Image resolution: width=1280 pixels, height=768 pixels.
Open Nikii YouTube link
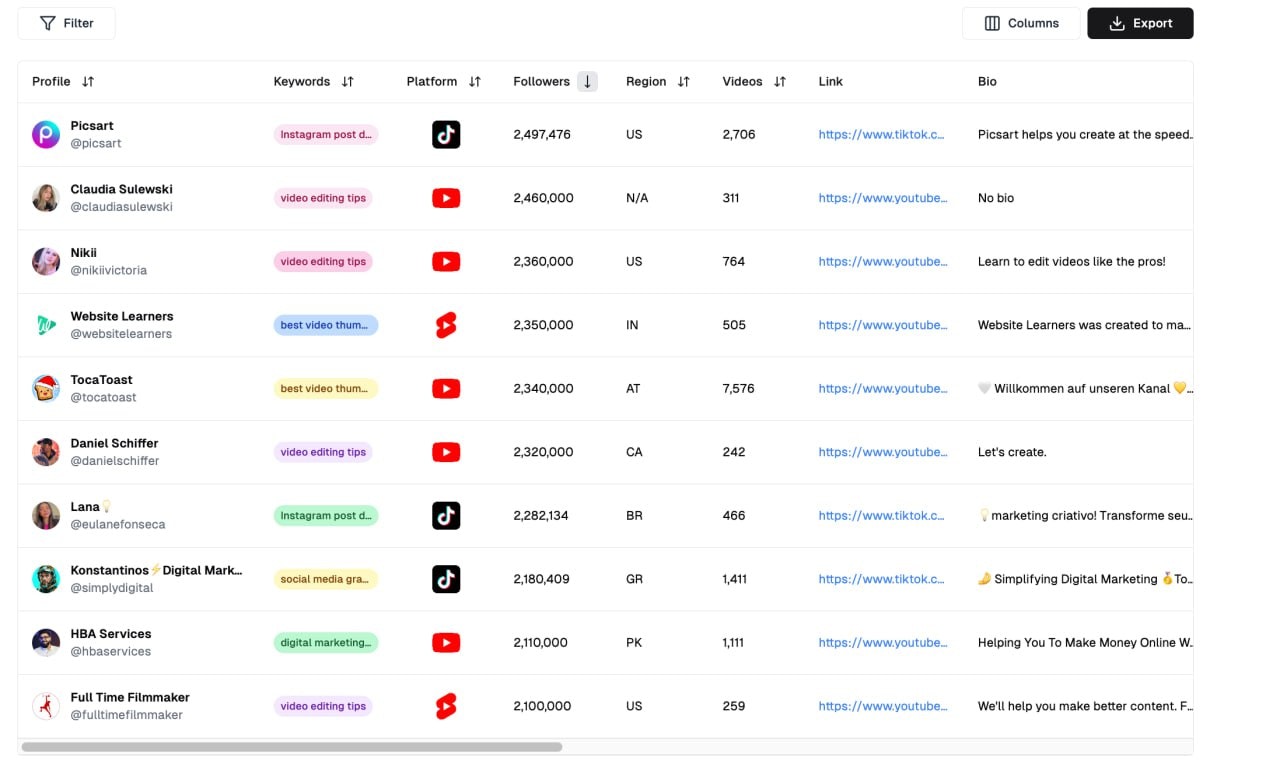tap(883, 261)
